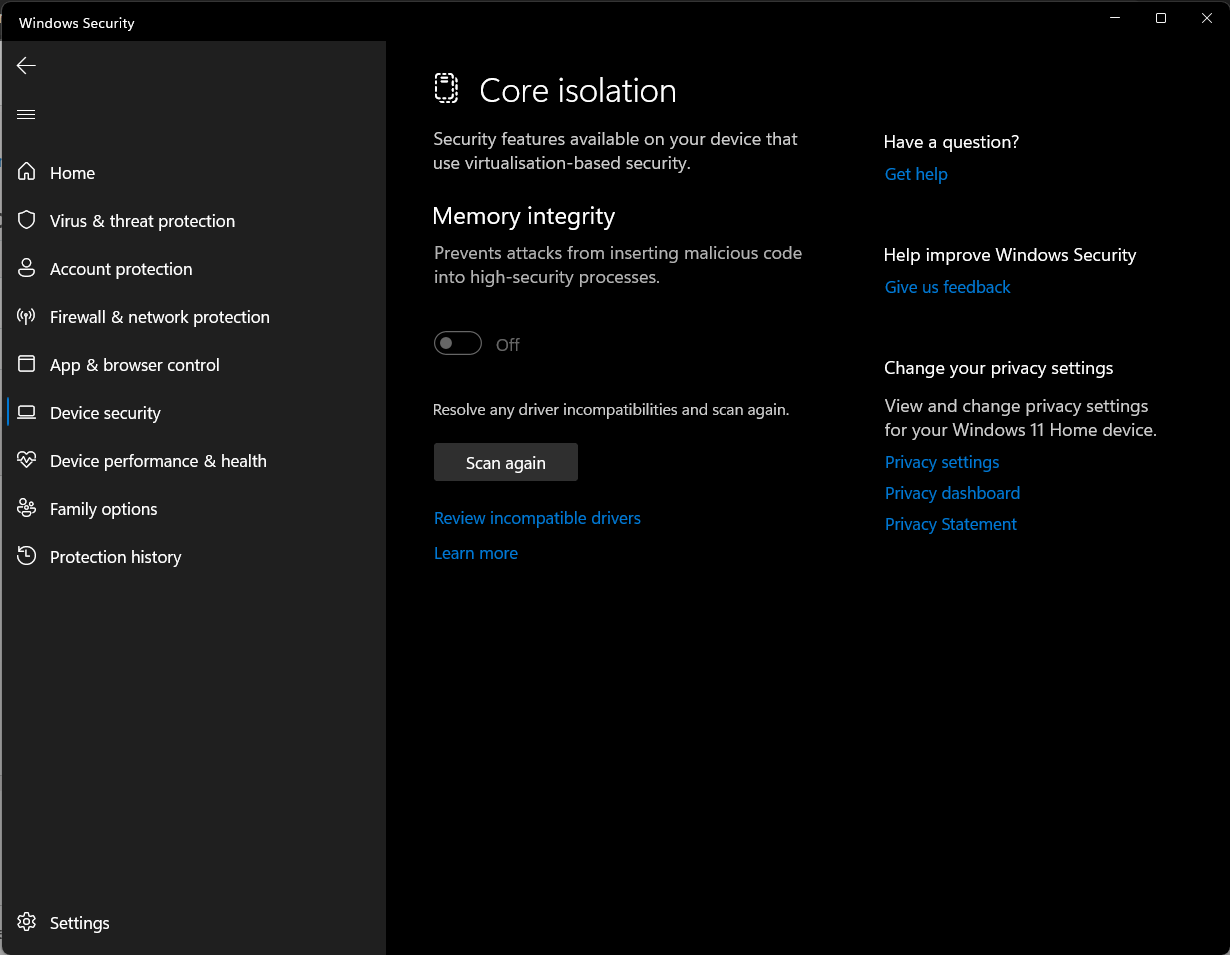The image size is (1230, 955).
Task: Click the Firewall & network protection icon
Action: pyautogui.click(x=26, y=316)
